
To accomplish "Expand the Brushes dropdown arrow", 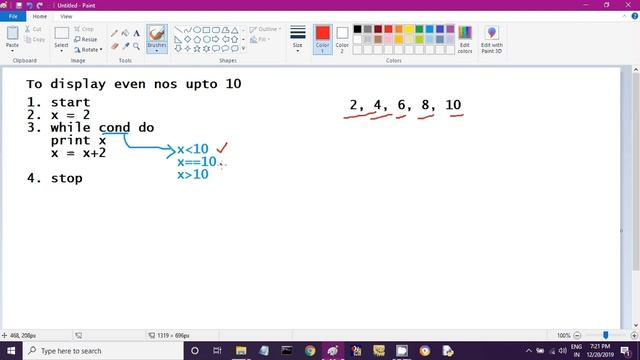I will tap(157, 51).
